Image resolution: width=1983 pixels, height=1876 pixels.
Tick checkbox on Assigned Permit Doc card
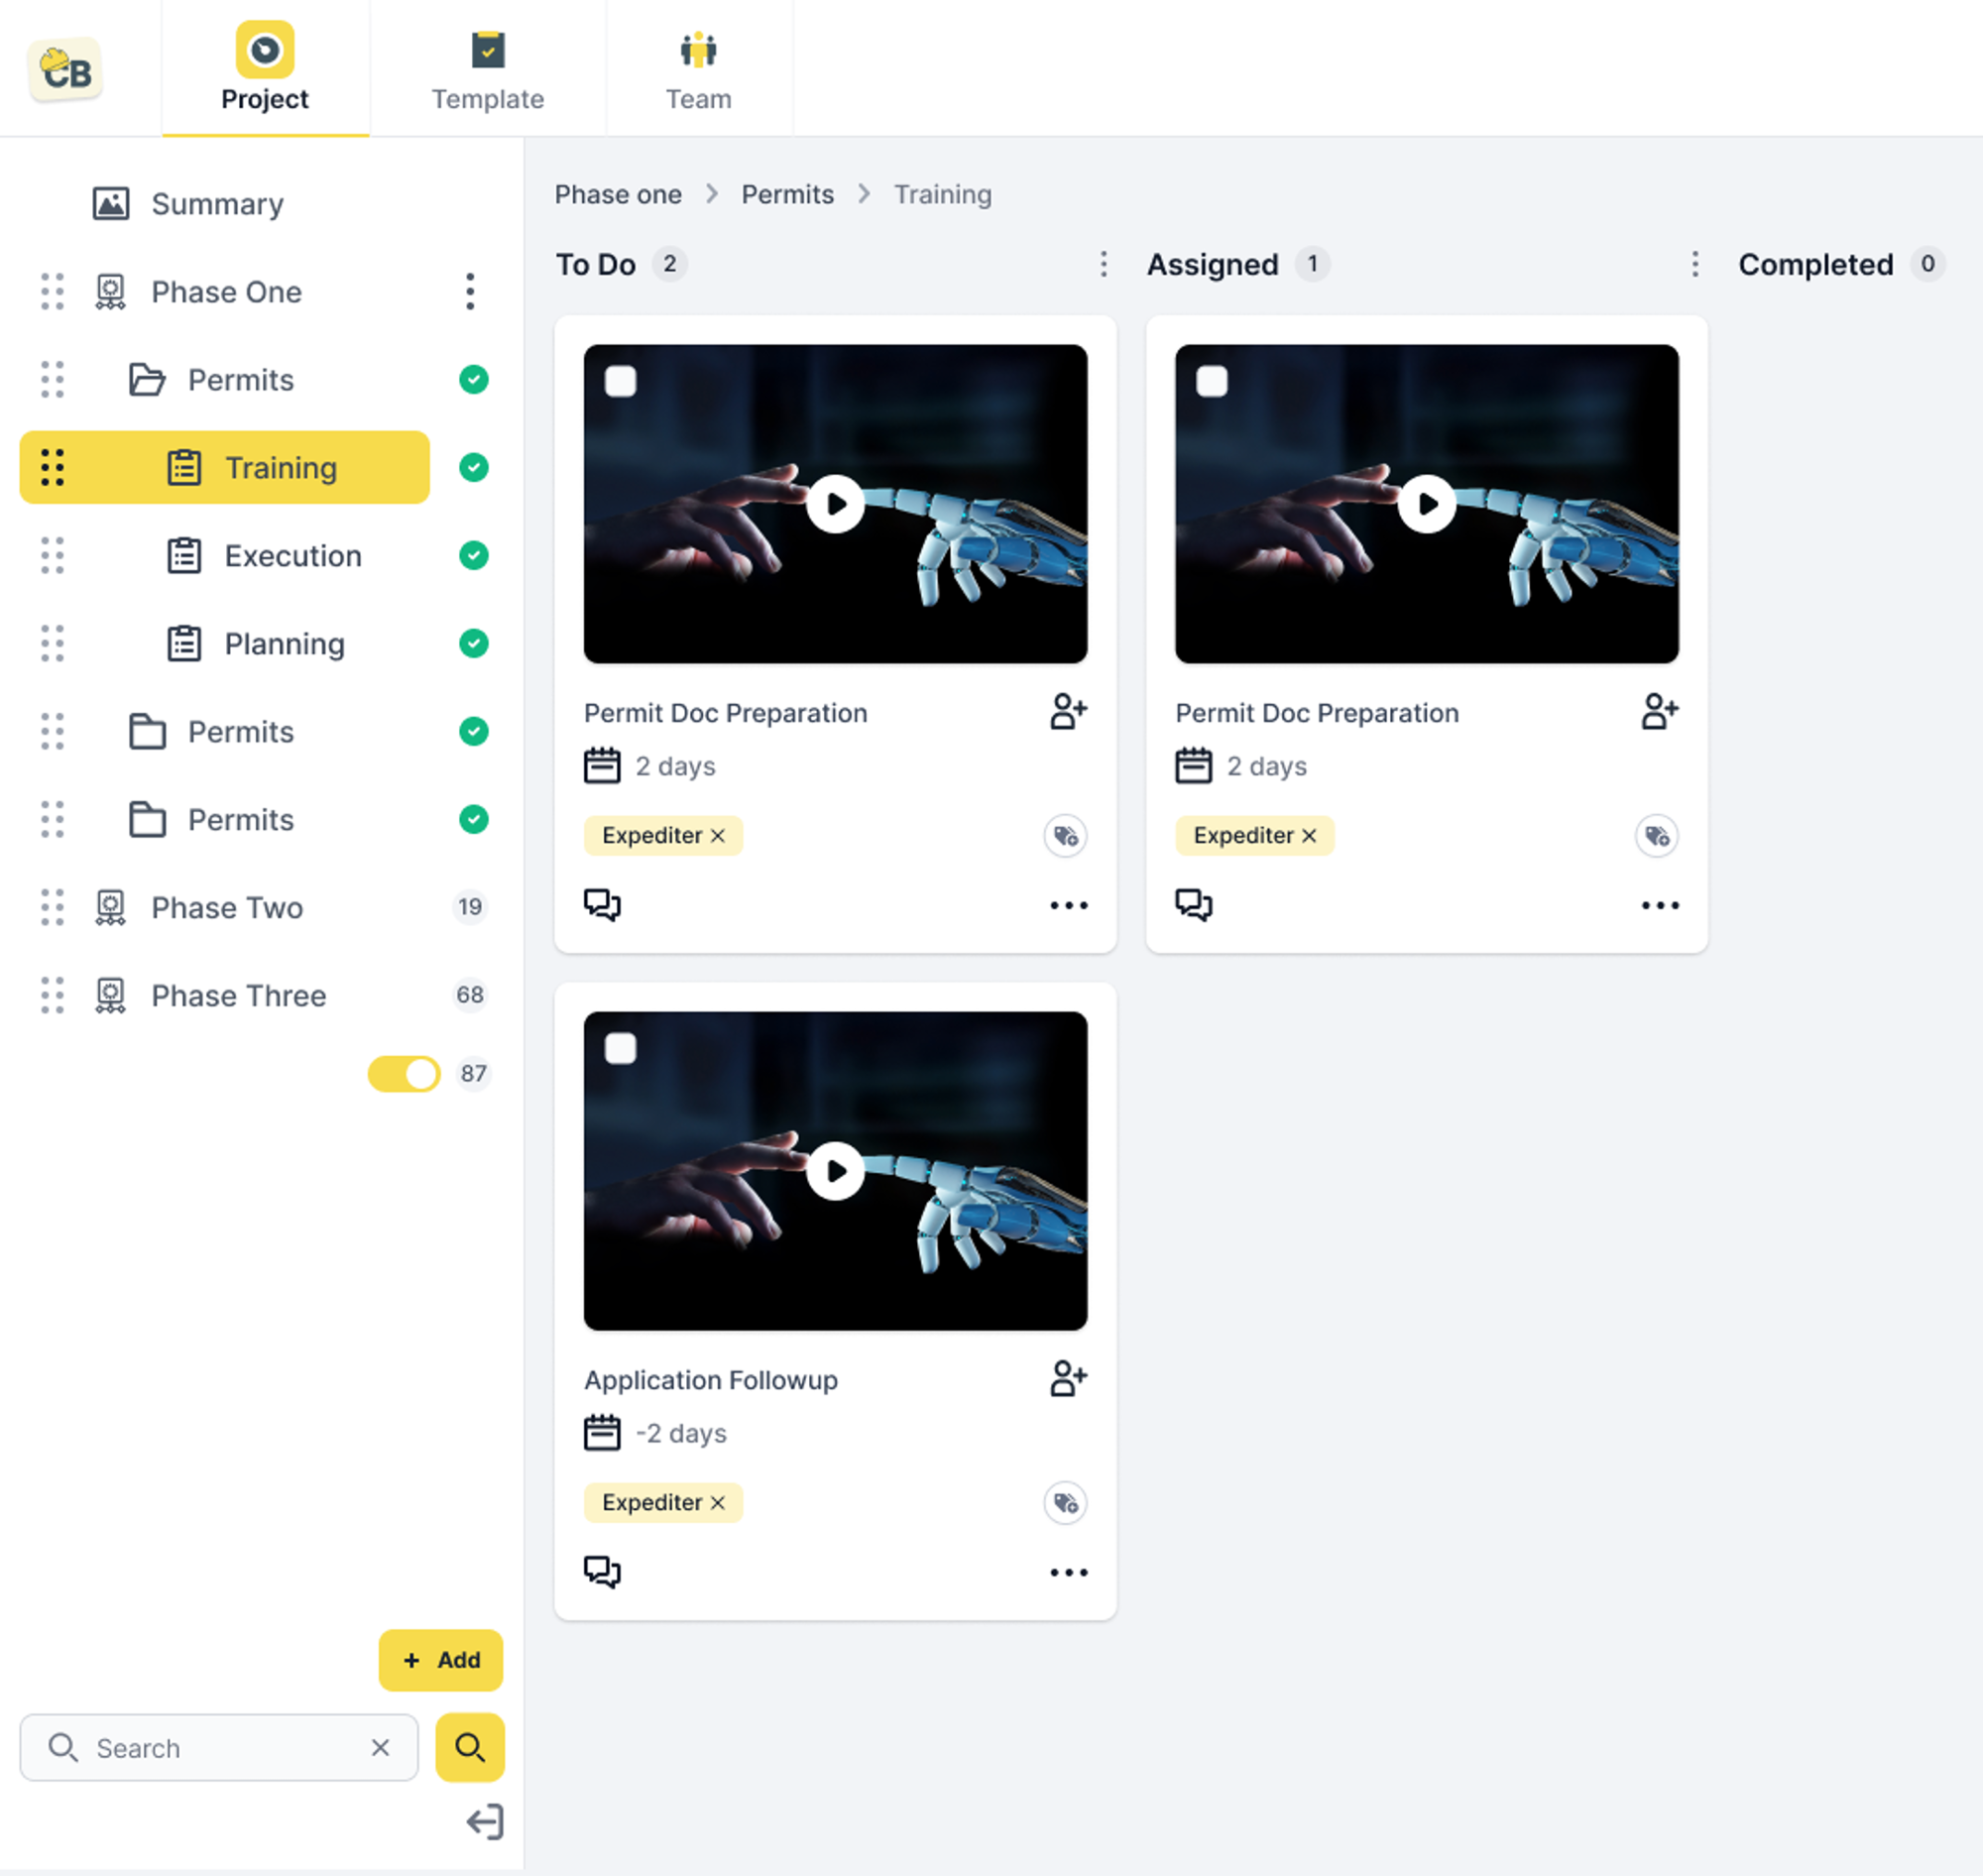1211,381
